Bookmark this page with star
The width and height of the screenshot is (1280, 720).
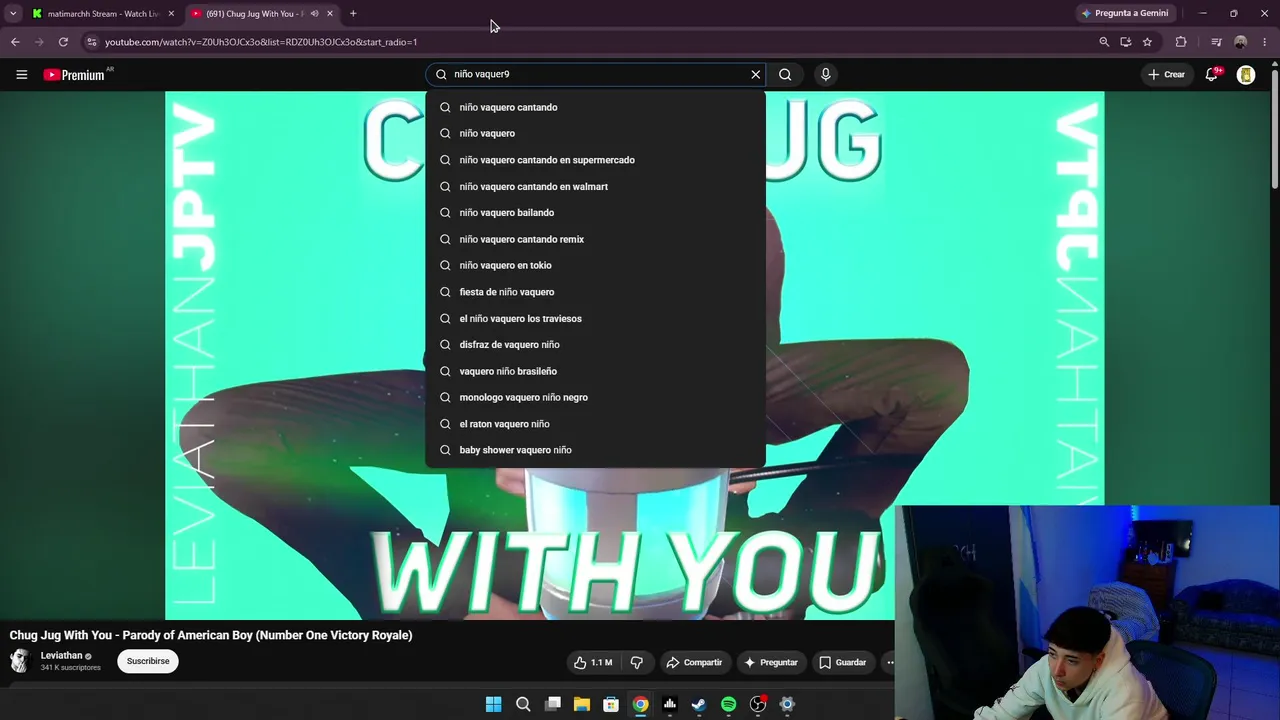click(x=1147, y=42)
